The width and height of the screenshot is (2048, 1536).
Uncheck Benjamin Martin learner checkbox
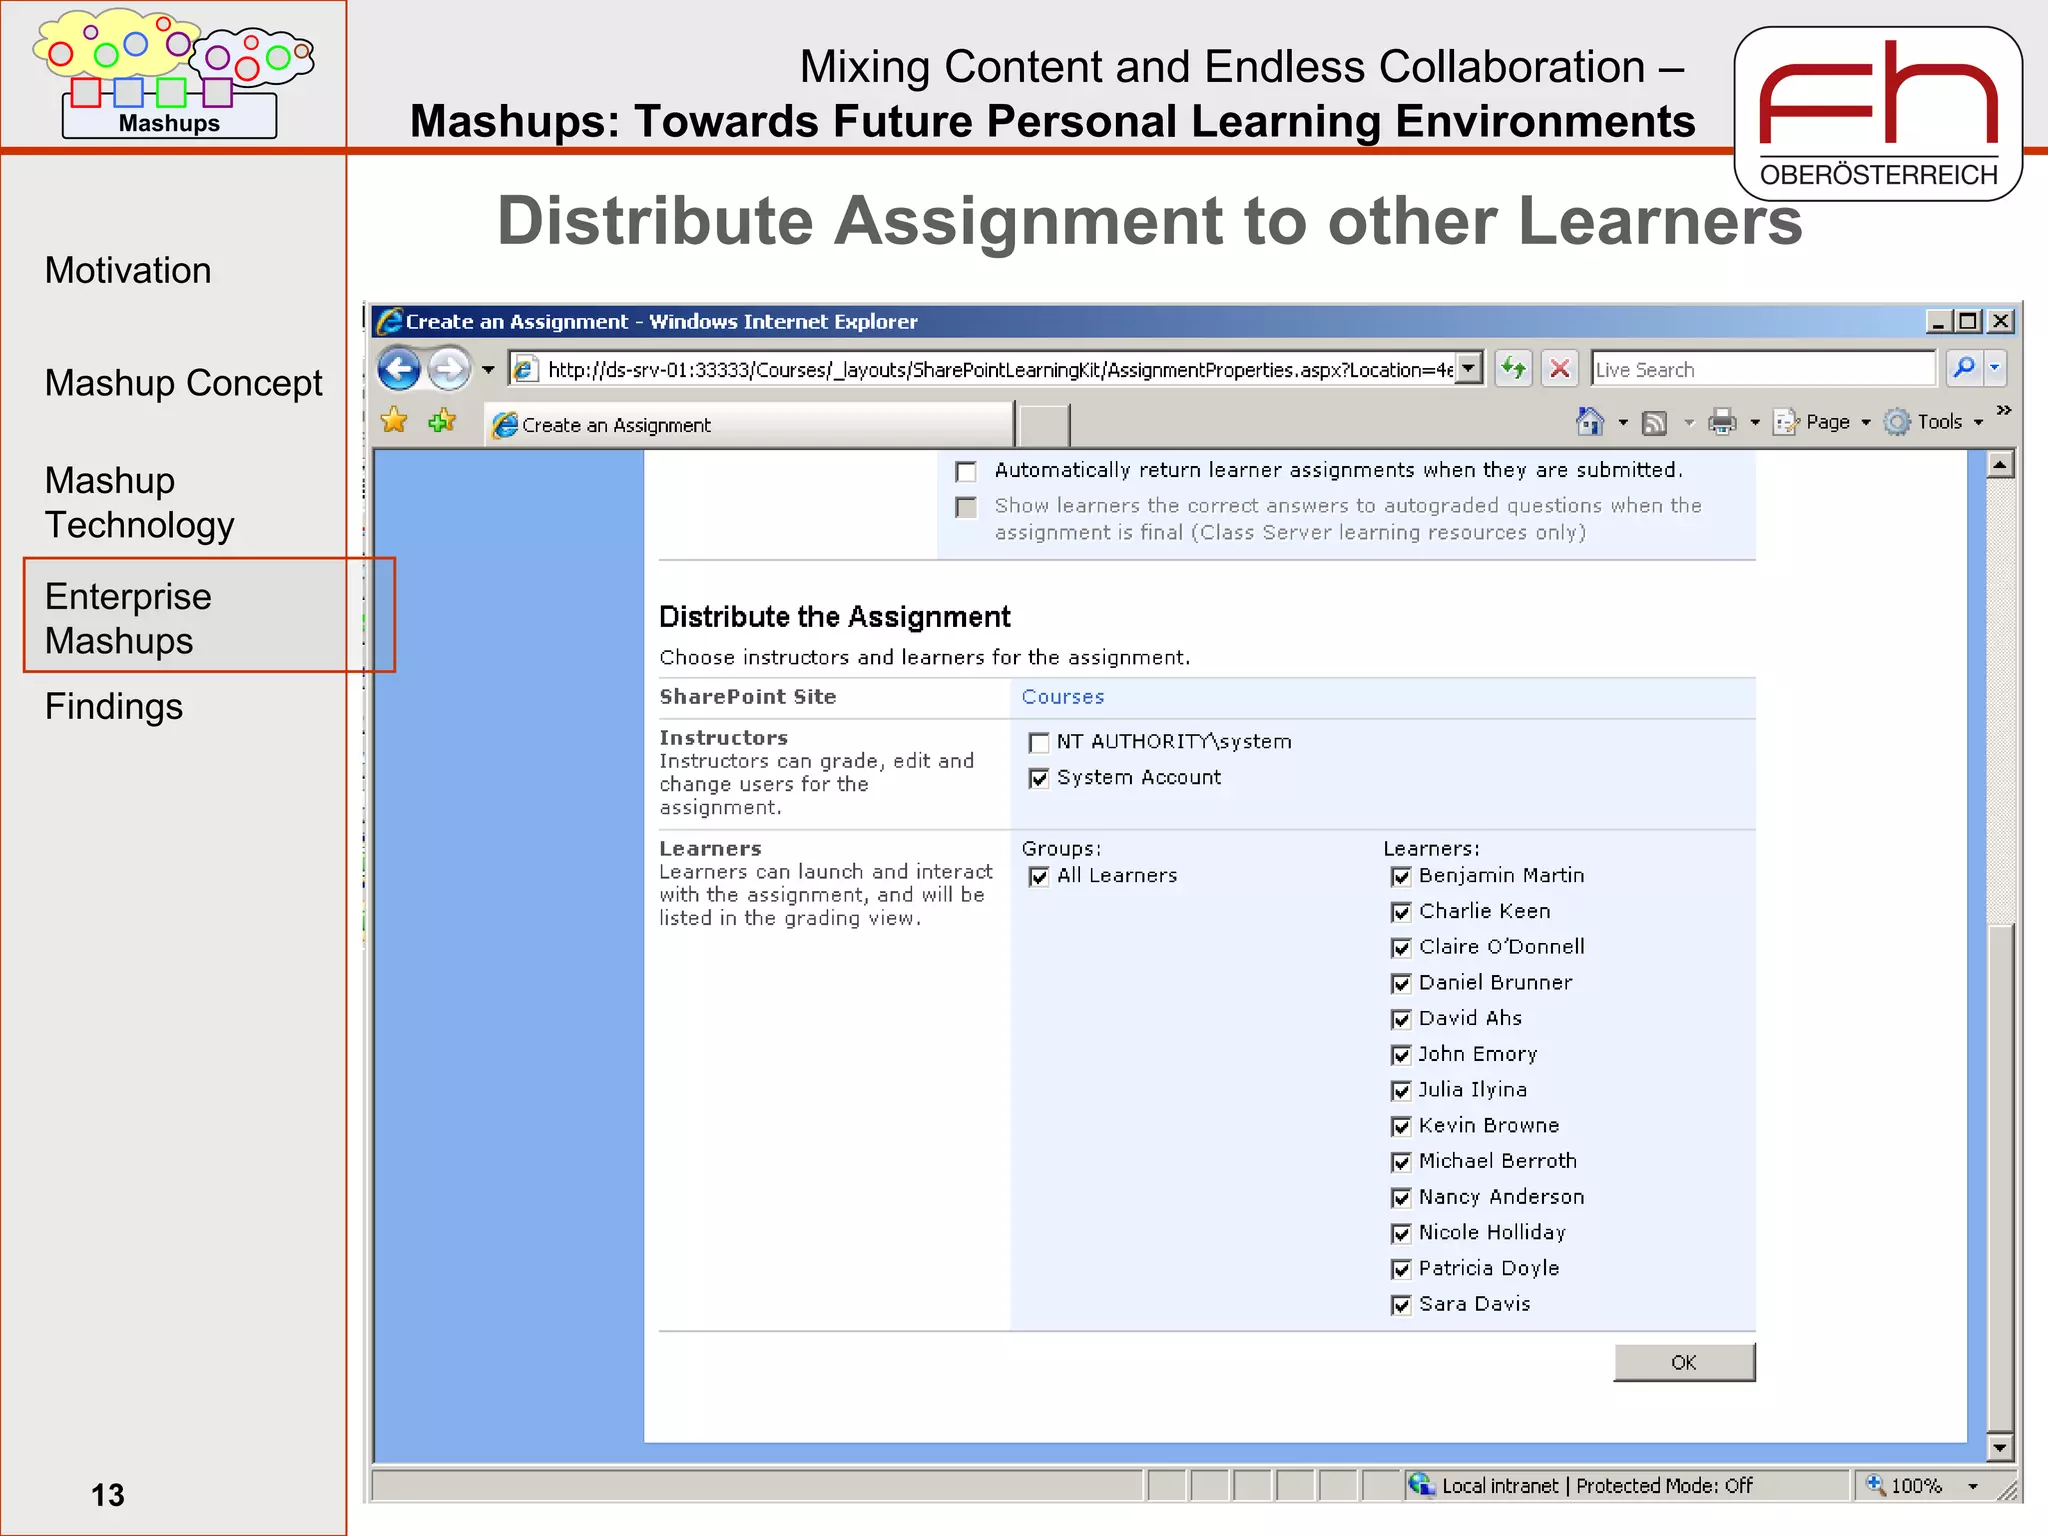click(x=1401, y=877)
